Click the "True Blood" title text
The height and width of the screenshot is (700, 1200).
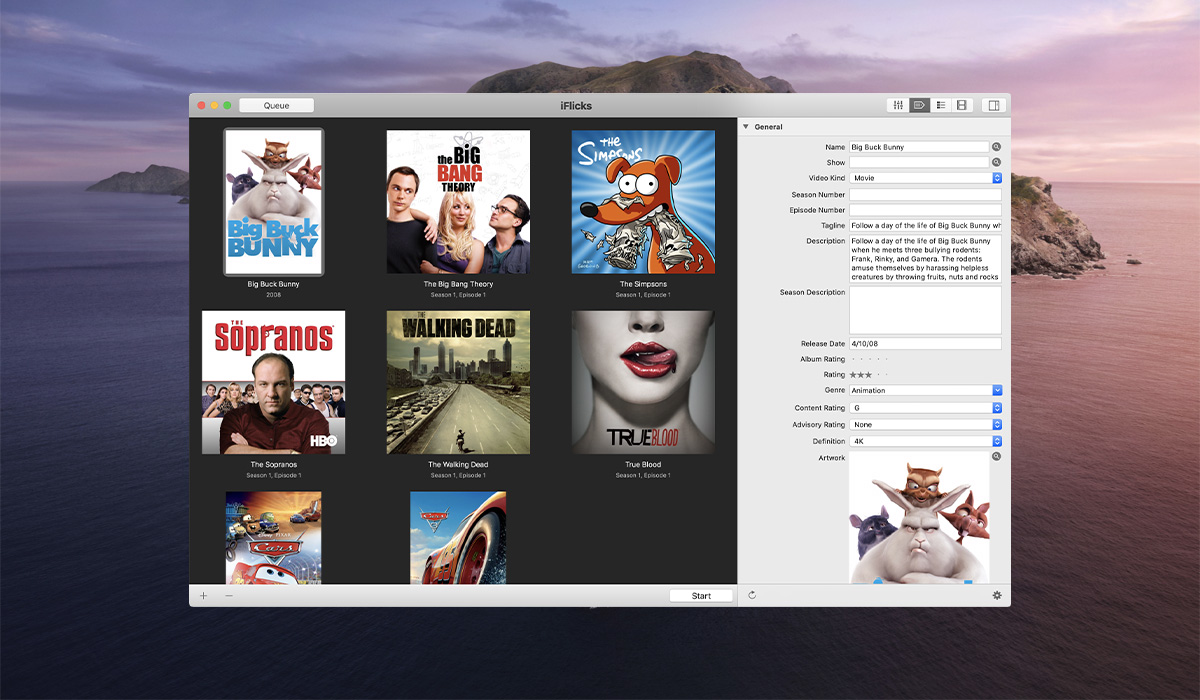pyautogui.click(x=643, y=465)
